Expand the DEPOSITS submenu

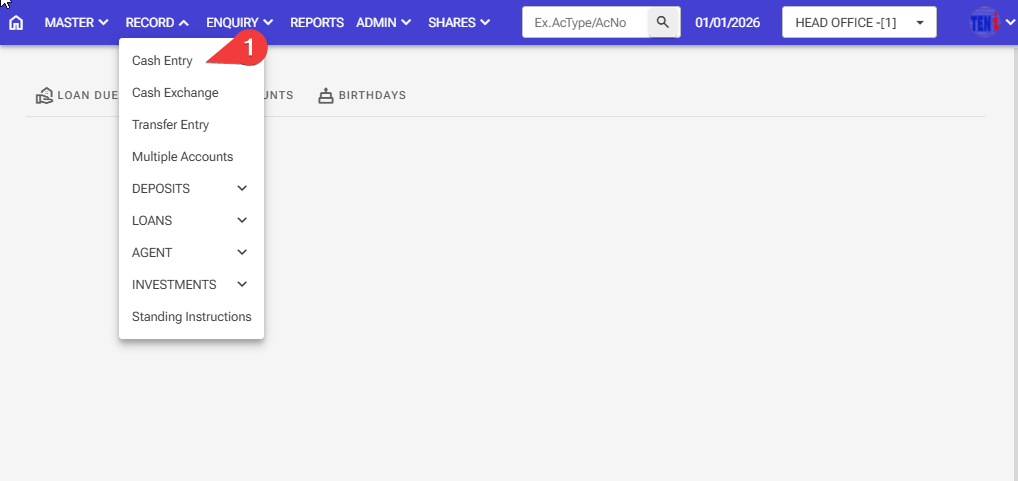(190, 189)
